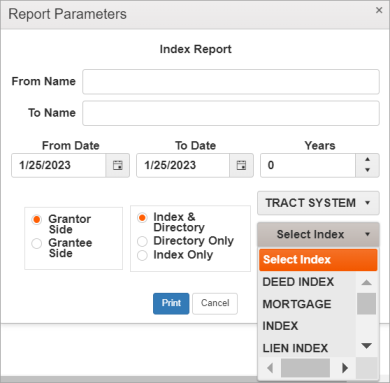Click the Cancel button
Viewport: 390px width, 383px height.
[x=215, y=303]
